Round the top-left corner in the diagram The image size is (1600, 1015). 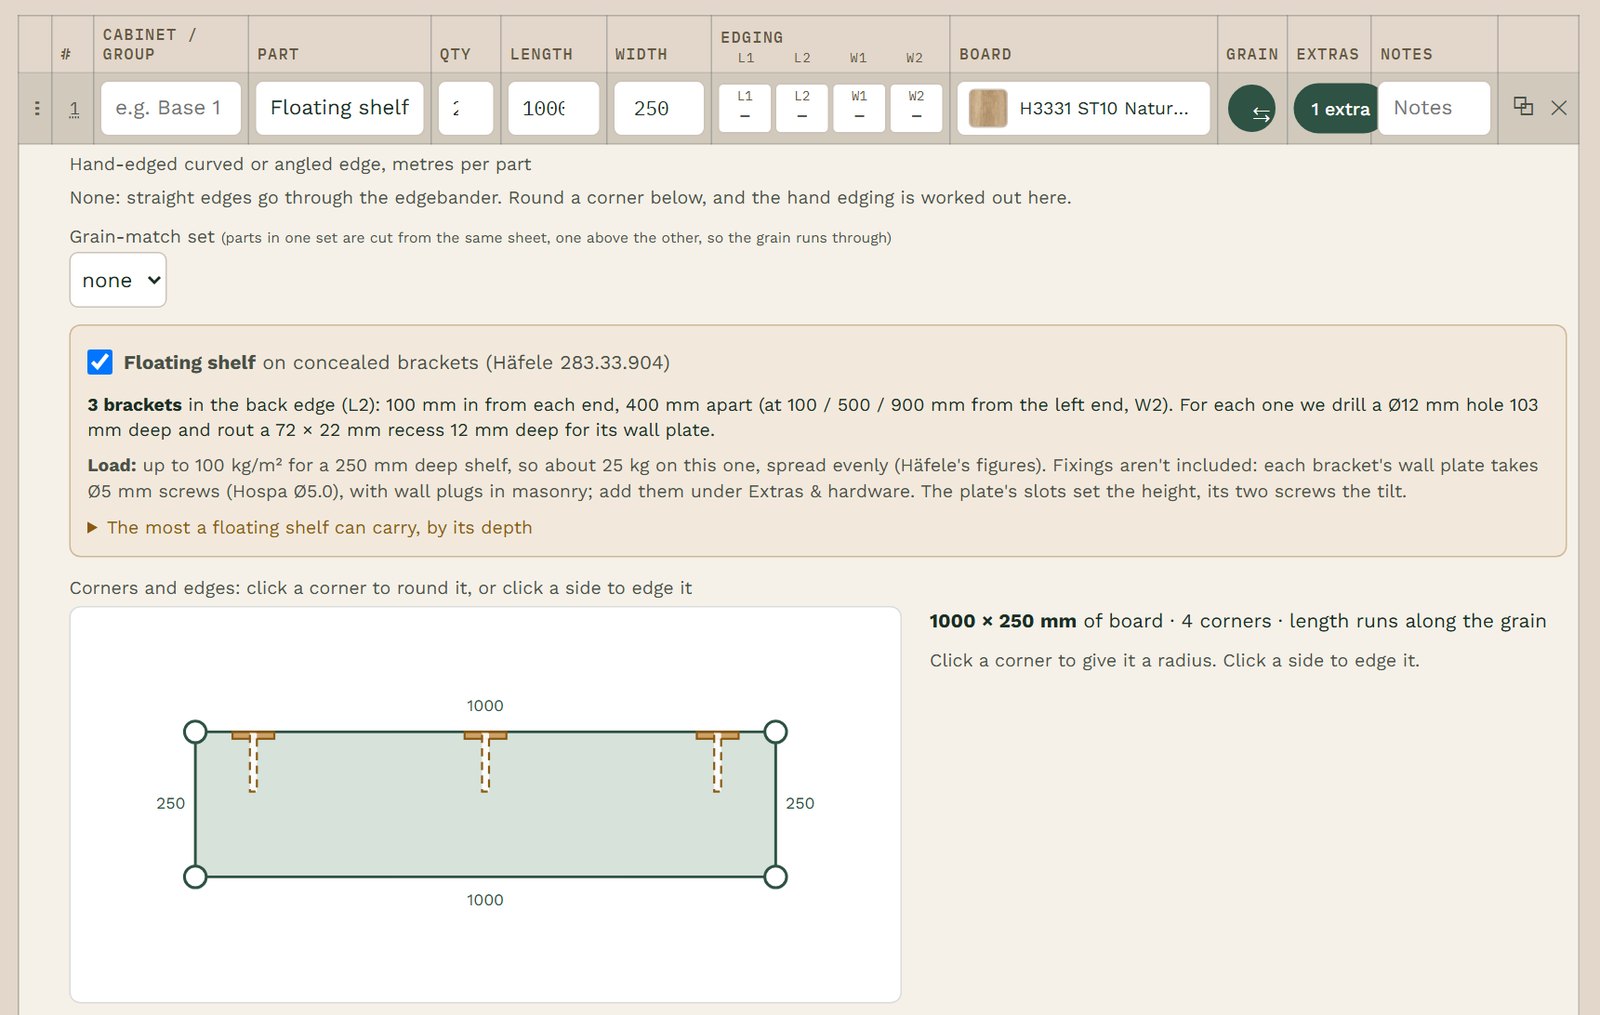[196, 732]
